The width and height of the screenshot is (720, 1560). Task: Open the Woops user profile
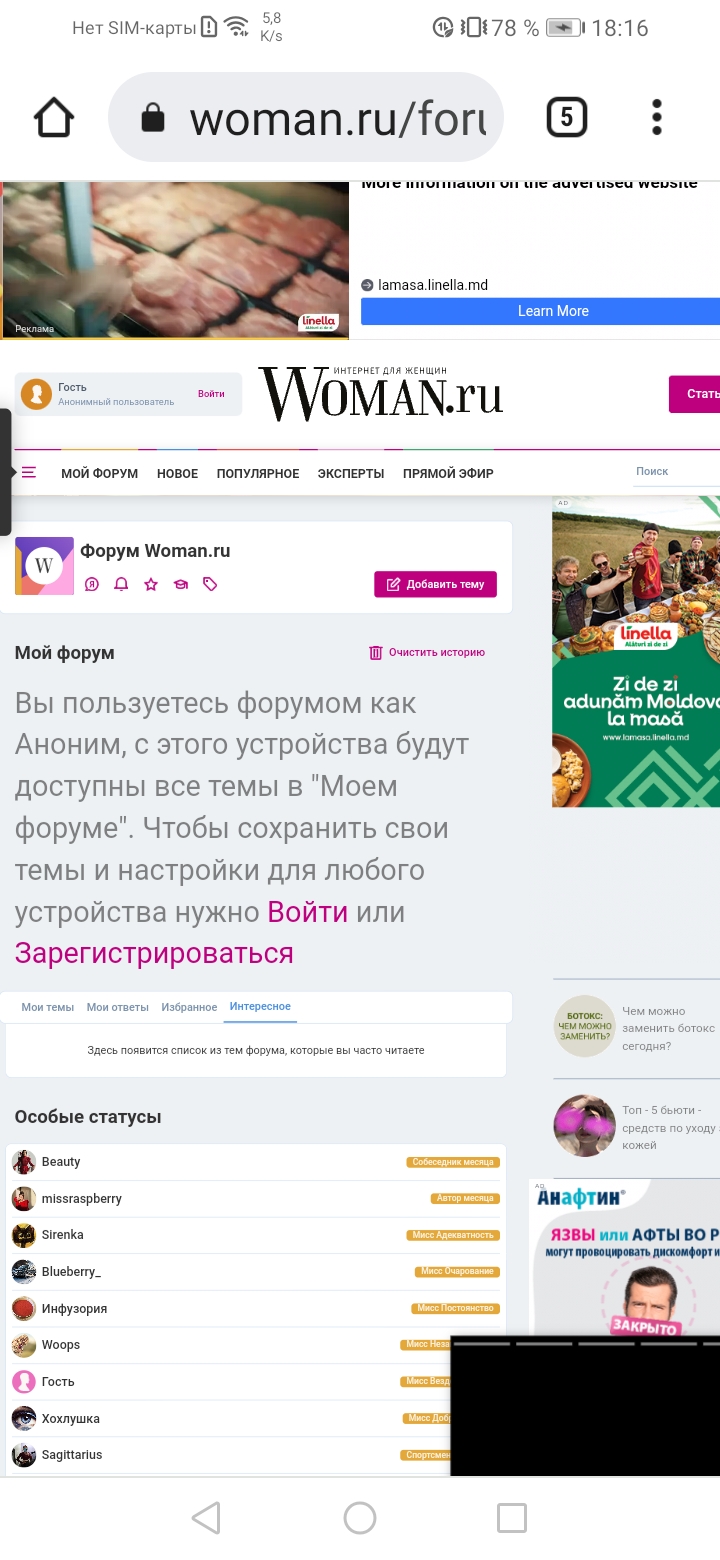[61, 1345]
